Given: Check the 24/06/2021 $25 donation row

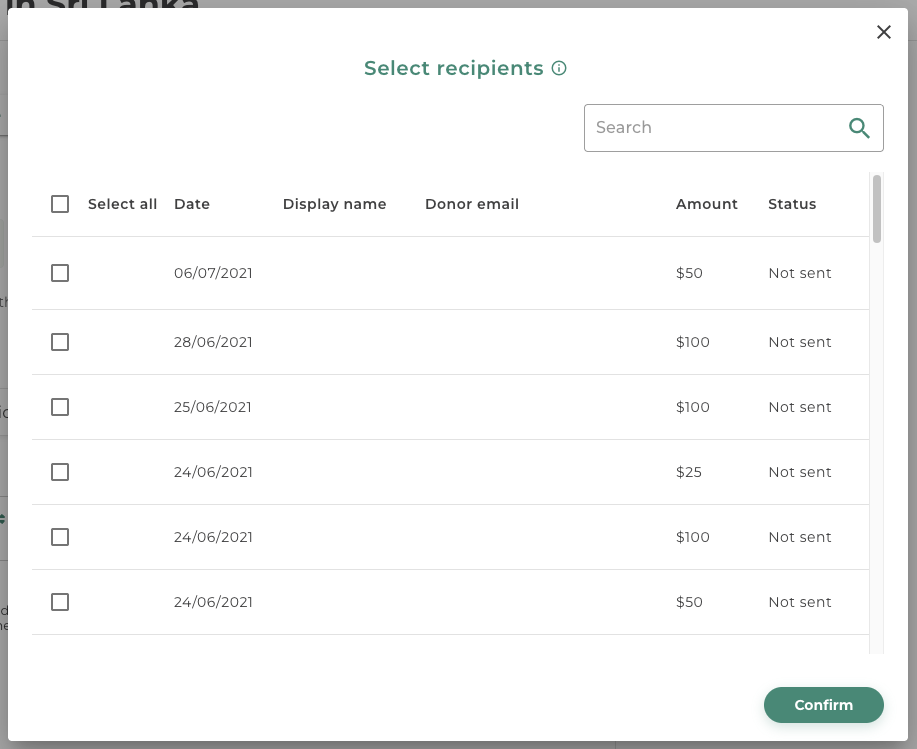Looking at the screenshot, I should (x=60, y=472).
